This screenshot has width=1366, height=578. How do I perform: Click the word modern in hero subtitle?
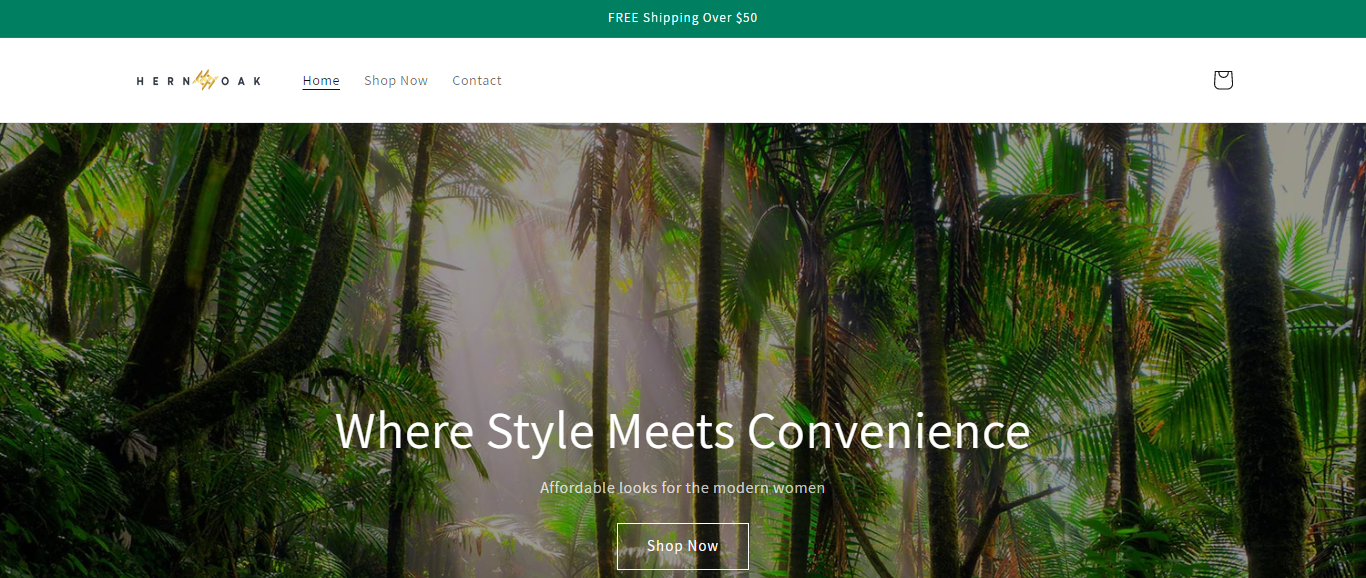coord(742,488)
